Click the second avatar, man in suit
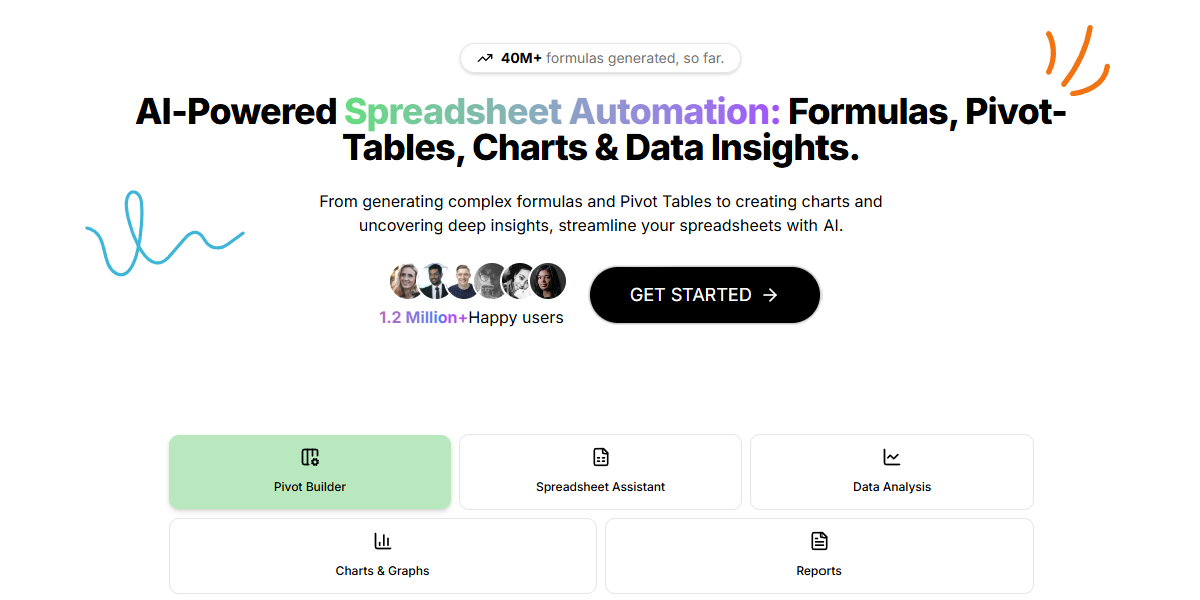Image resolution: width=1200 pixels, height=600 pixels. click(434, 281)
